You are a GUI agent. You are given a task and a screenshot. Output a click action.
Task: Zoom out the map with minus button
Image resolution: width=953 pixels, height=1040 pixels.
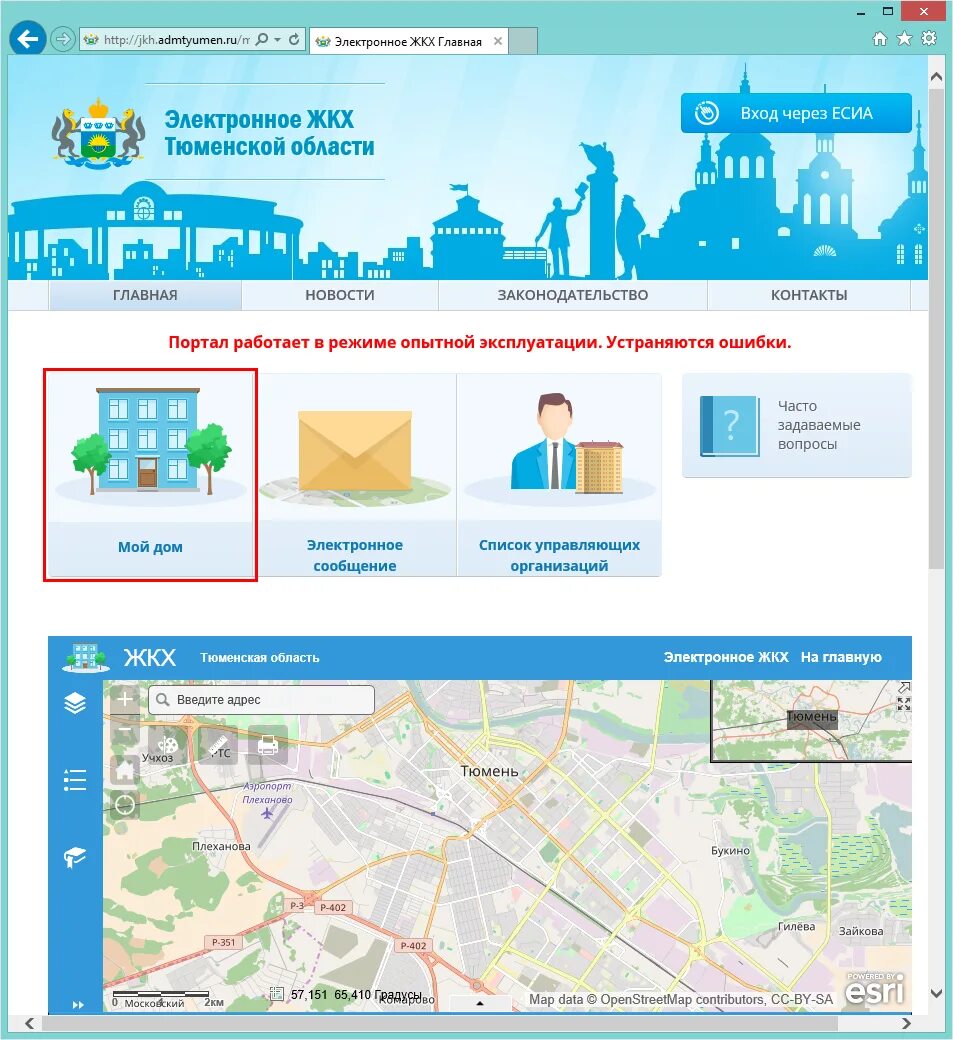tap(125, 732)
